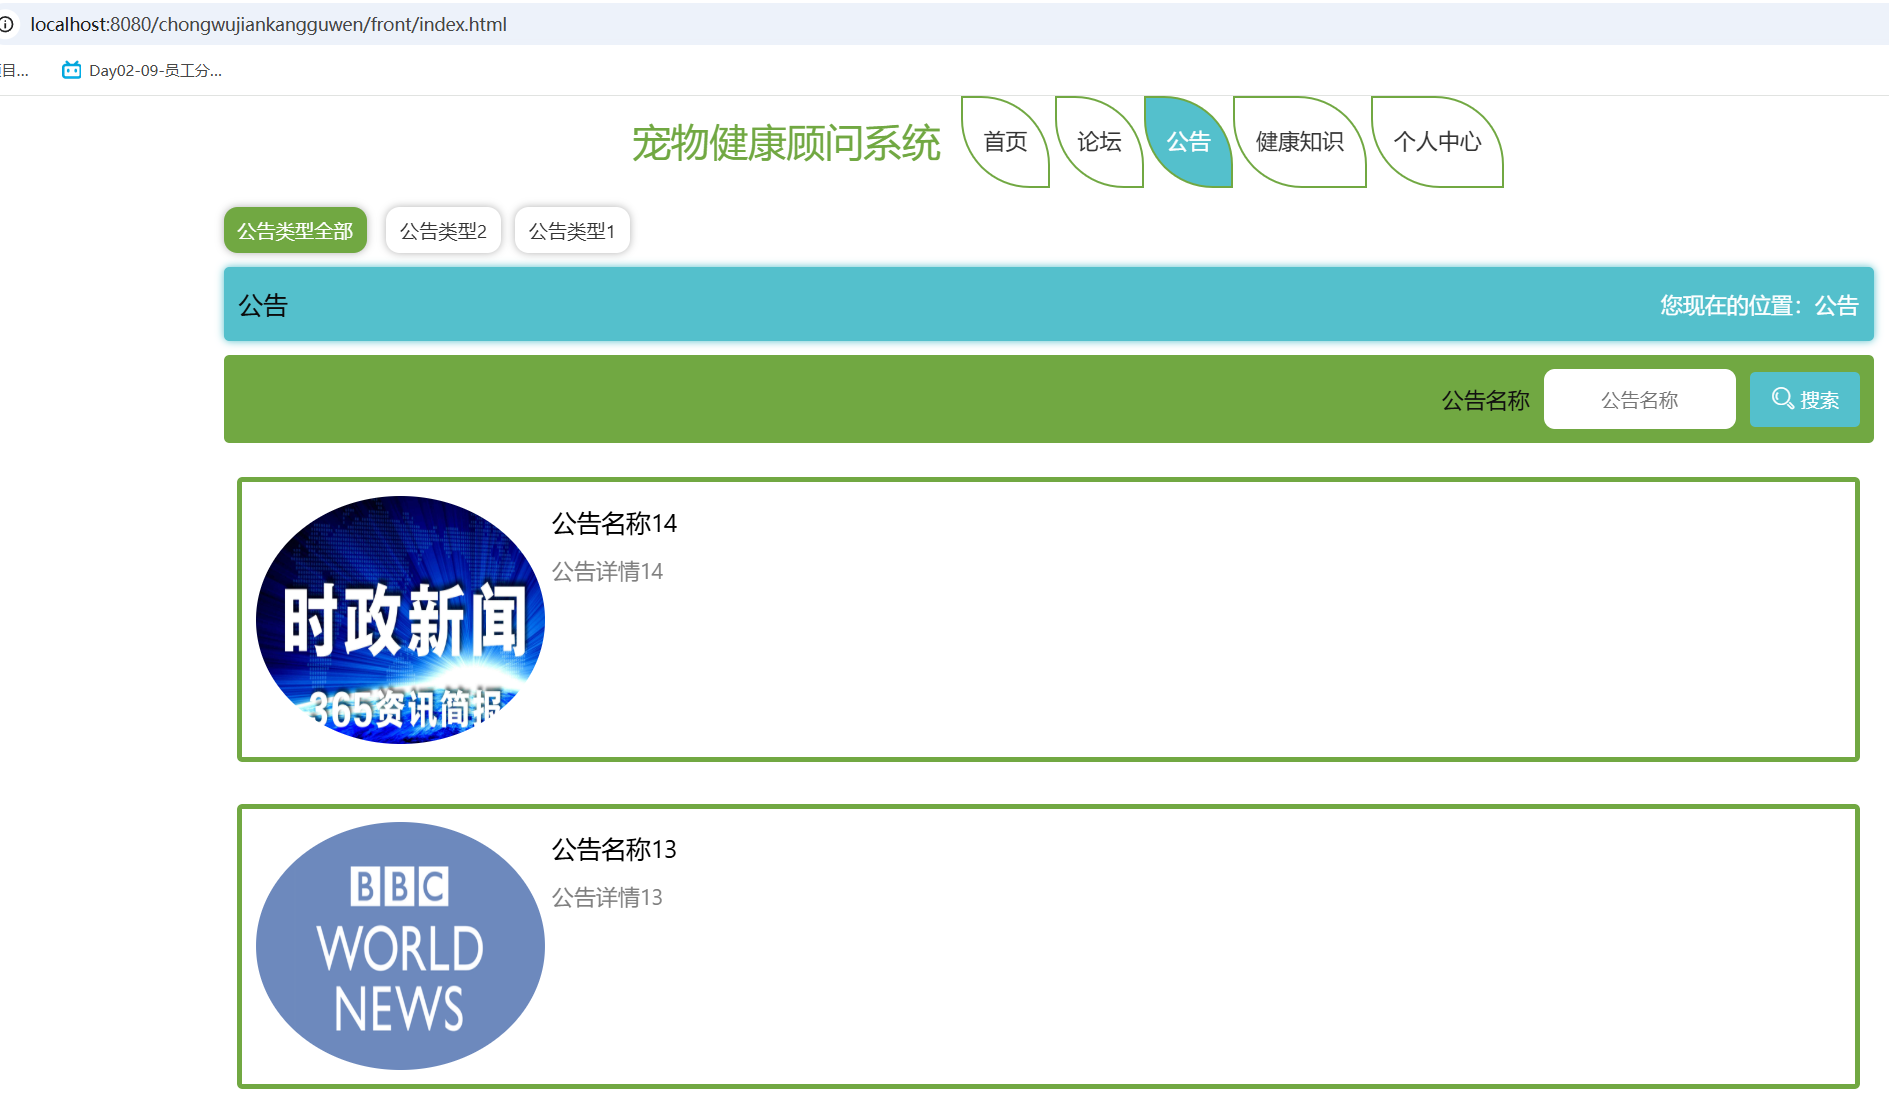
Task: Click the BBC World News thumbnail of 公告名称13
Action: [400, 946]
